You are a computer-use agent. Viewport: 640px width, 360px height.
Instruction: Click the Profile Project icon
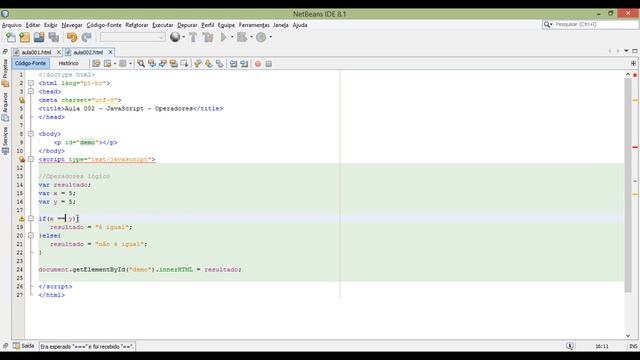coord(261,38)
